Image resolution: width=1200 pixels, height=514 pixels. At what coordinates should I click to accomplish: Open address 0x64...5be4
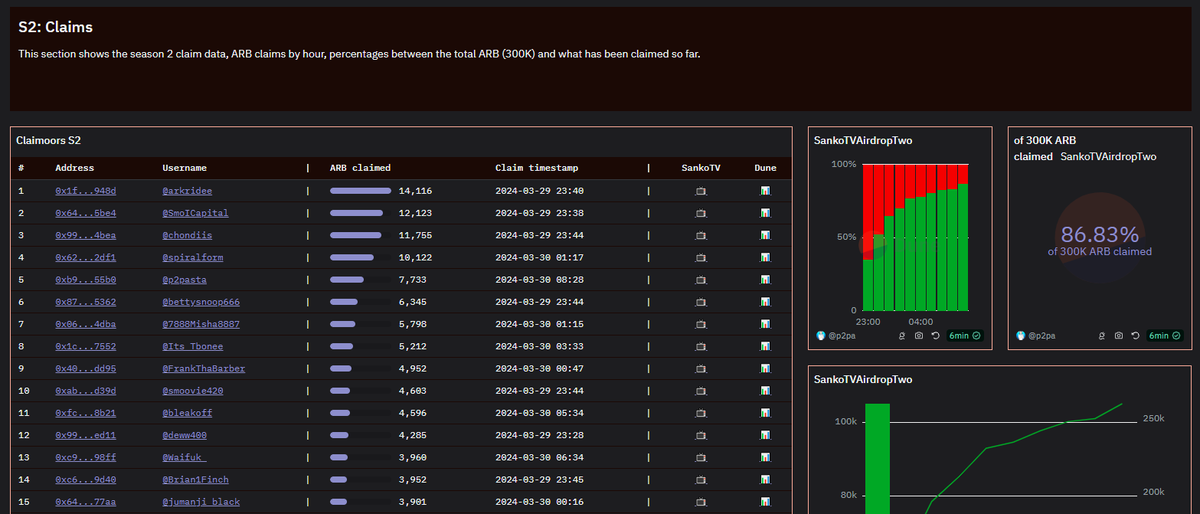tap(86, 213)
